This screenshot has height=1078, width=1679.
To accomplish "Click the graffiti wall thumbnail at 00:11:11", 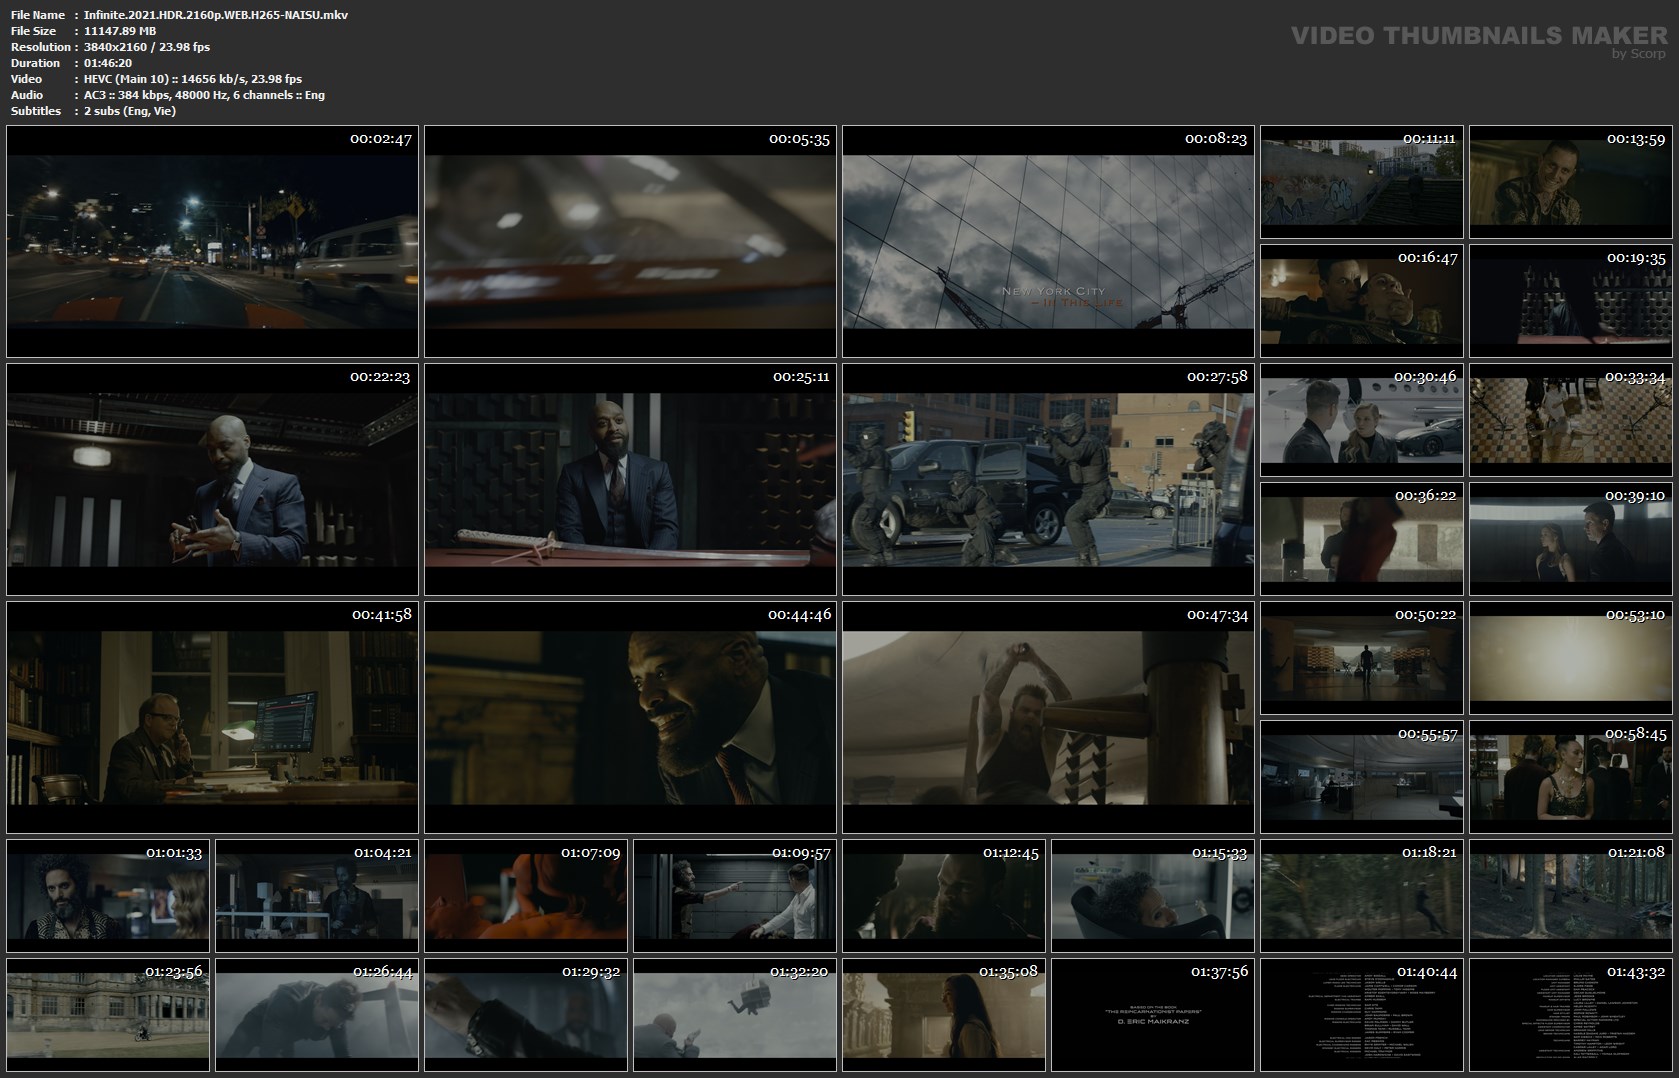I will [x=1362, y=182].
